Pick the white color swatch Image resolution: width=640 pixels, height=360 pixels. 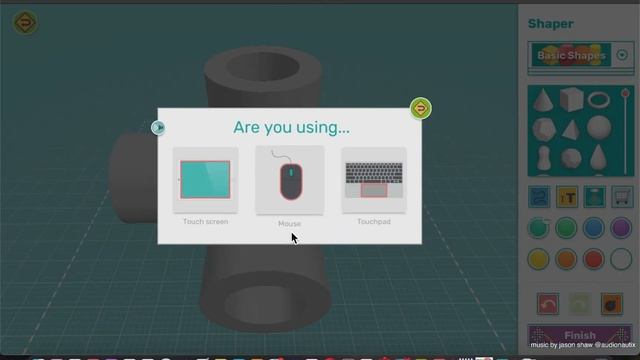[x=621, y=259]
